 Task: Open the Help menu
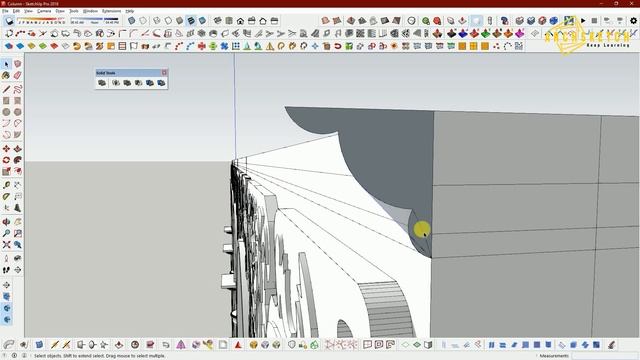pos(129,11)
